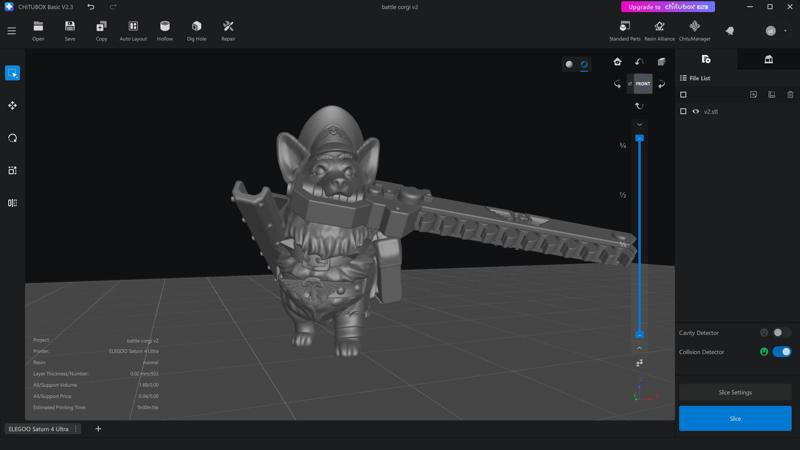Open Resin Alliance
800x450 pixels.
coord(659,31)
